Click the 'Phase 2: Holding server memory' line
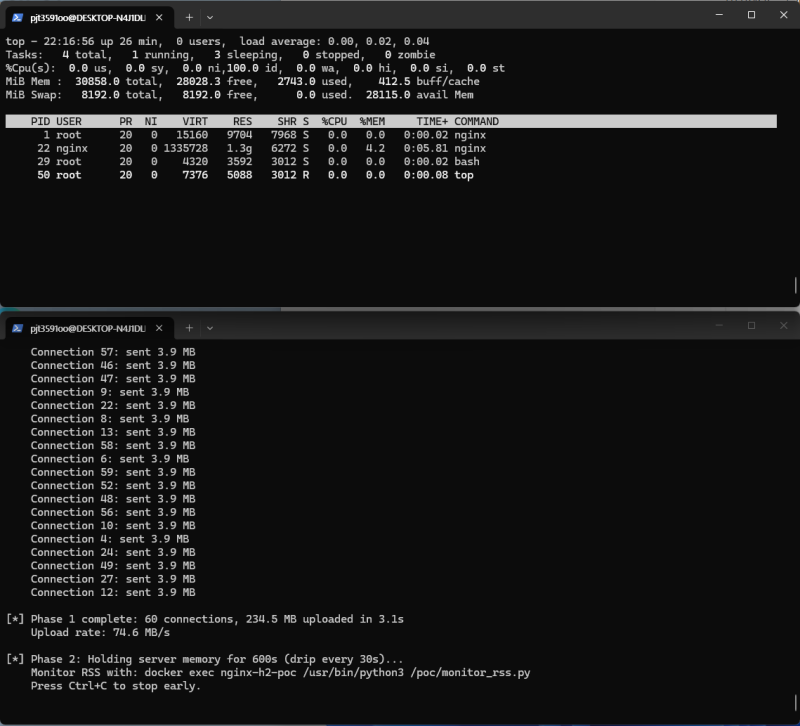This screenshot has width=800, height=726. point(205,659)
